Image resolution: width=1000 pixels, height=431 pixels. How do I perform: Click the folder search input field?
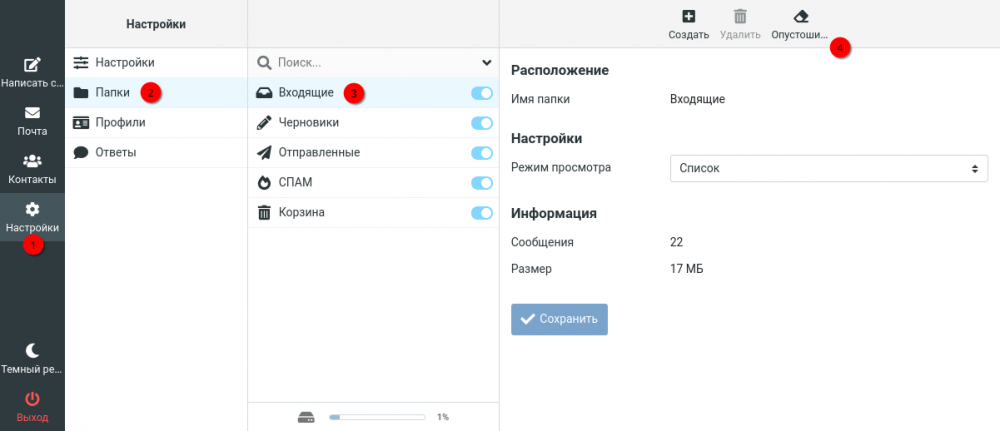click(370, 63)
